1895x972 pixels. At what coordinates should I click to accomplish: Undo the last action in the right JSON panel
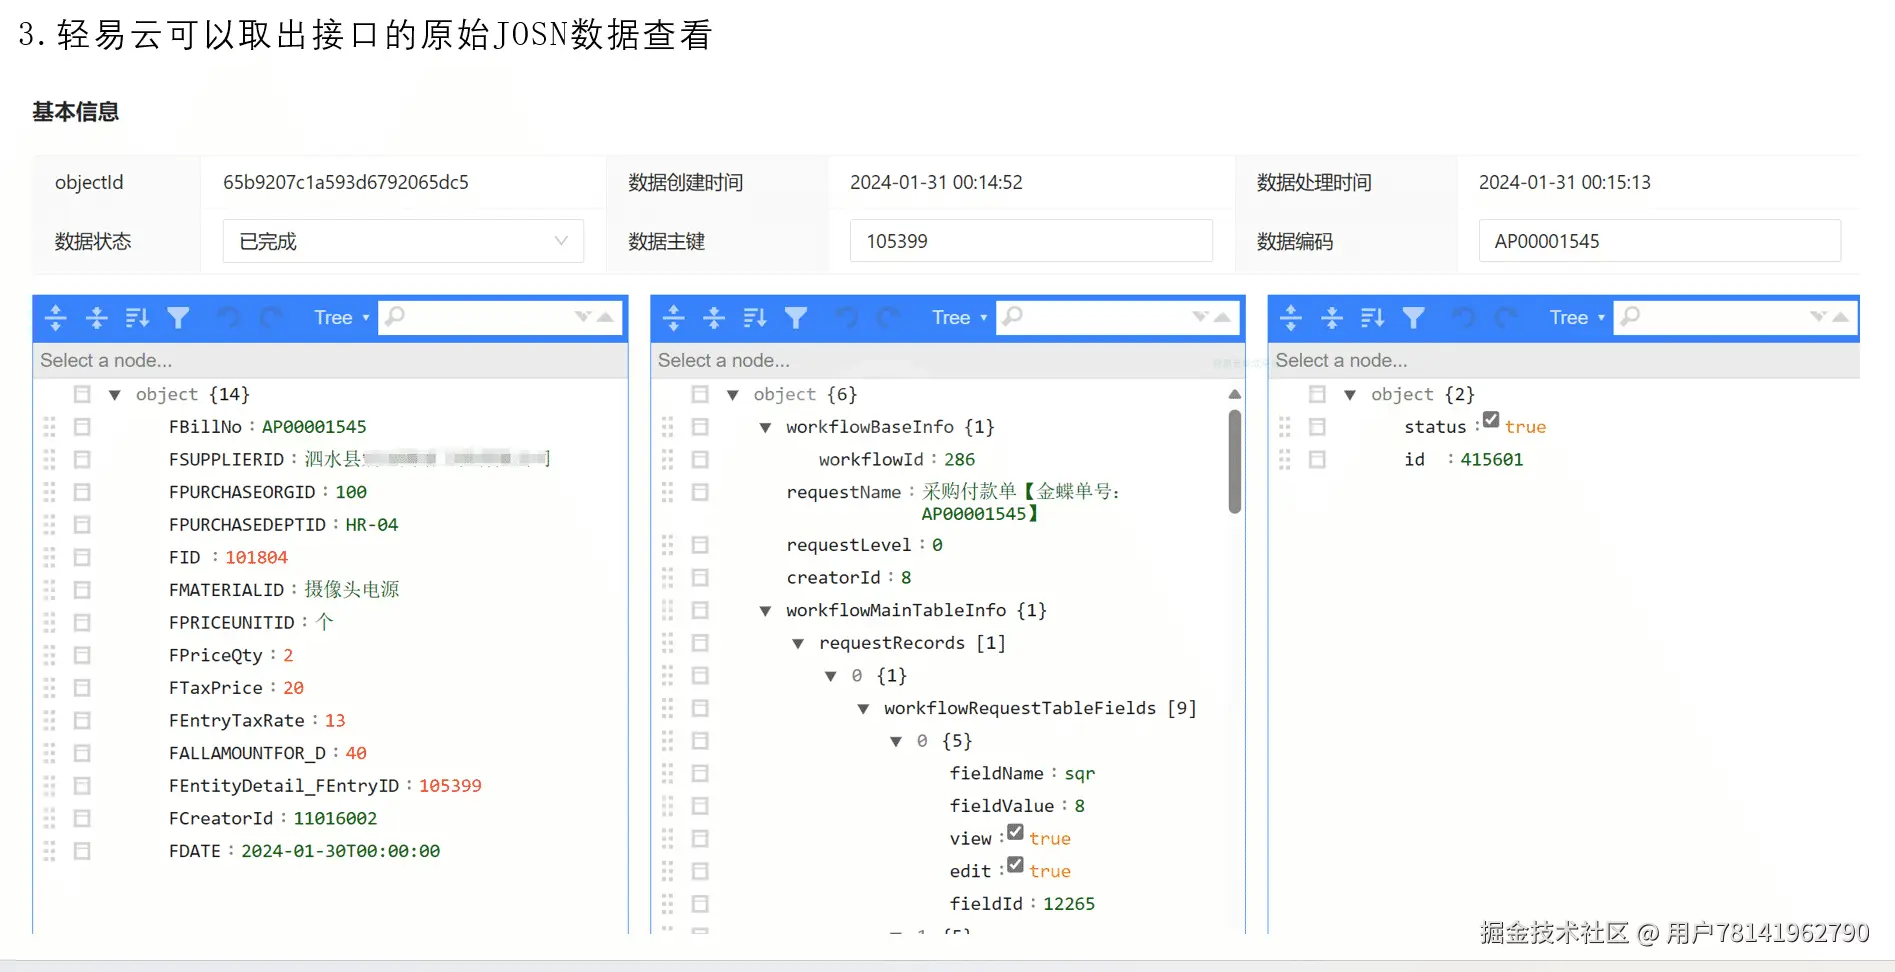tap(1464, 318)
